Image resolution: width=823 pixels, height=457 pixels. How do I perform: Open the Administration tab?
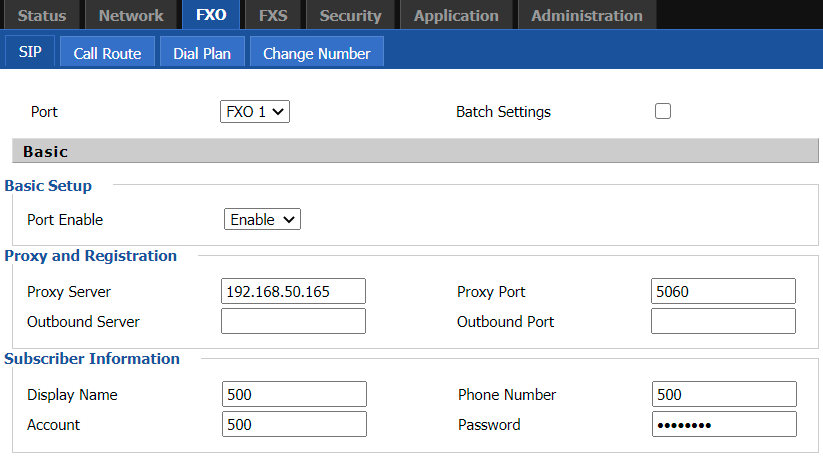coord(587,15)
